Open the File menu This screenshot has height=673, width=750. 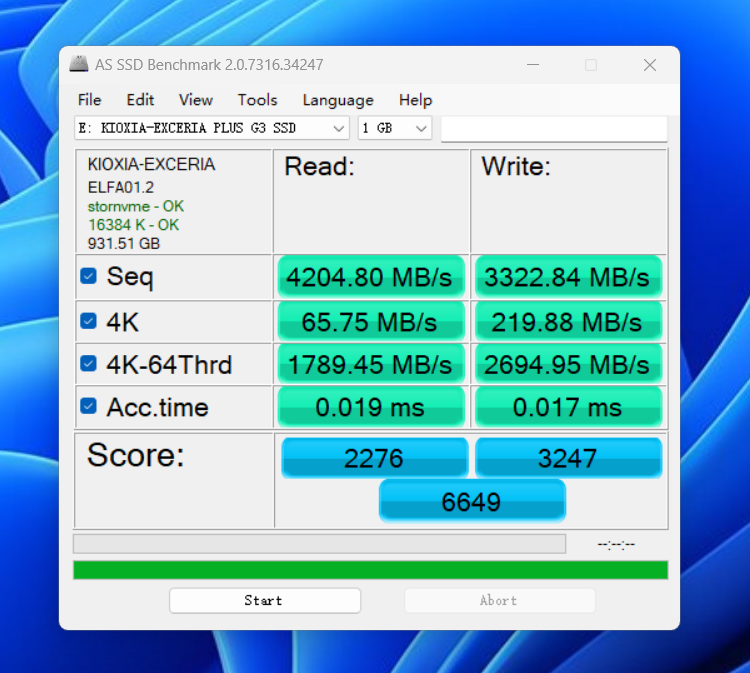click(x=89, y=99)
